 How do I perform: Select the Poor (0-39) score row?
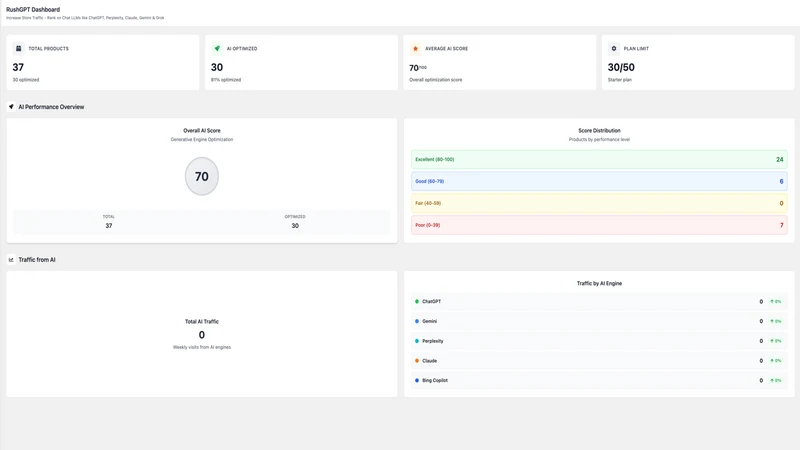pyautogui.click(x=599, y=225)
